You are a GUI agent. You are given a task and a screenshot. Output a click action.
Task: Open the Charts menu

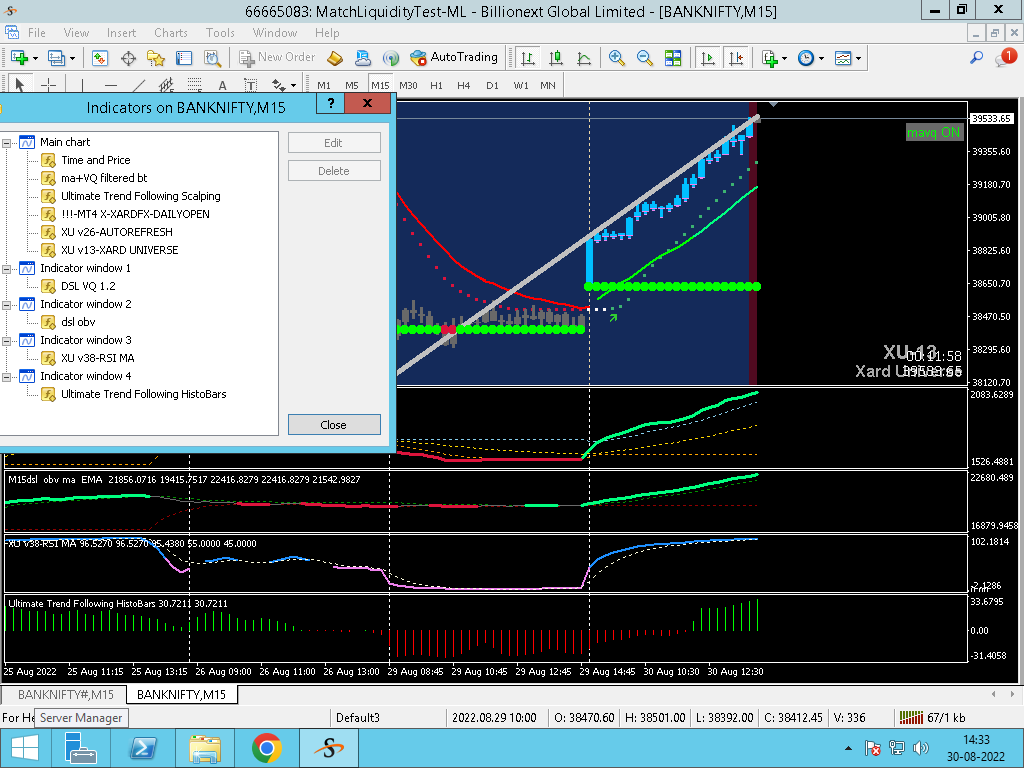171,33
